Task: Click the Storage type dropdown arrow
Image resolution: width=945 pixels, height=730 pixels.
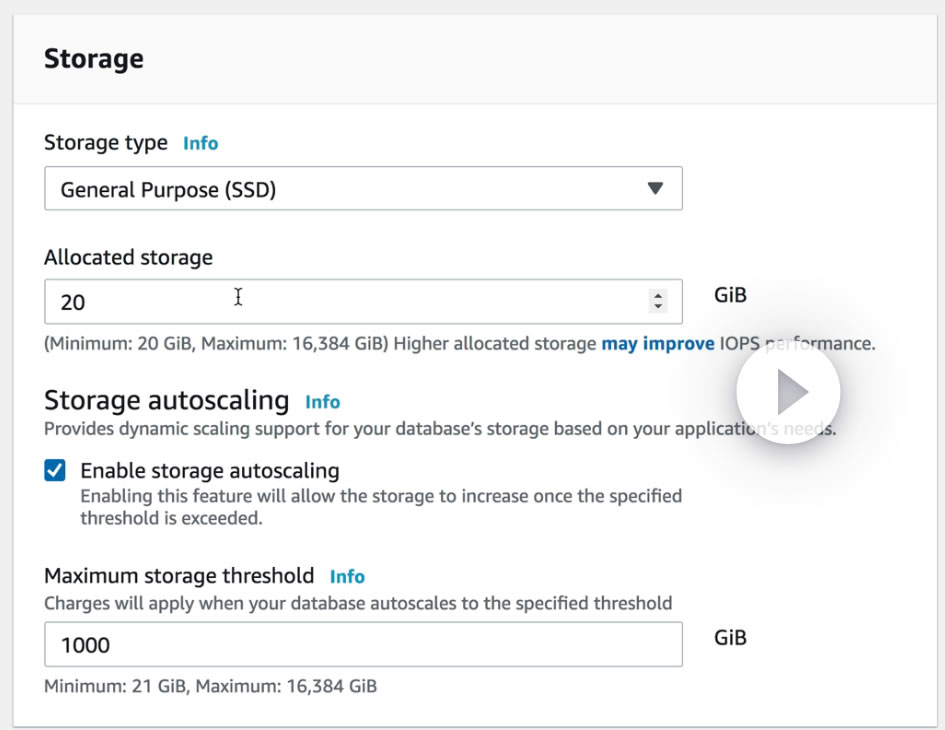Action: pyautogui.click(x=655, y=188)
